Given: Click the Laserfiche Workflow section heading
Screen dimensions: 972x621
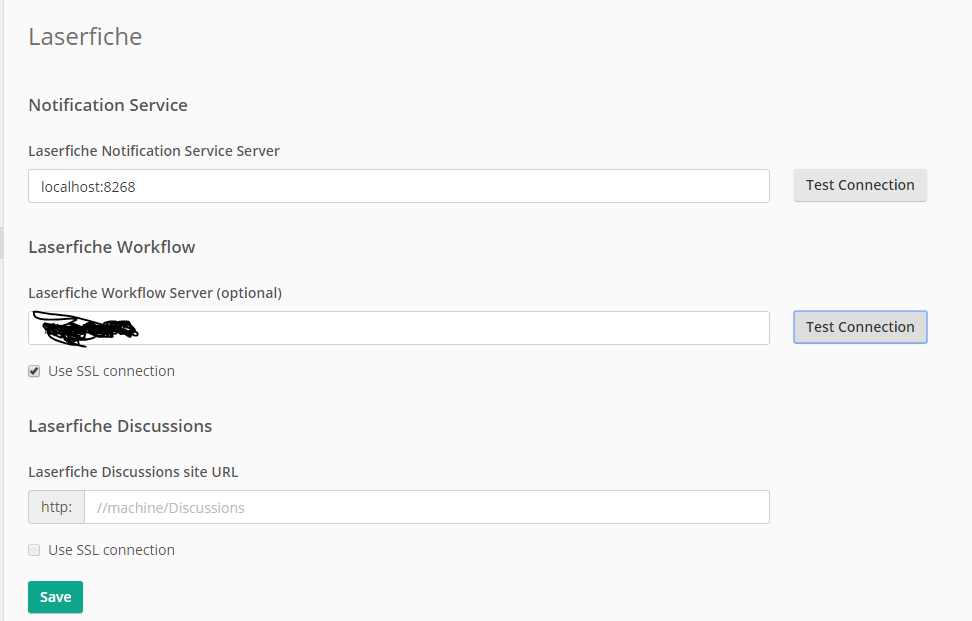Looking at the screenshot, I should point(112,247).
